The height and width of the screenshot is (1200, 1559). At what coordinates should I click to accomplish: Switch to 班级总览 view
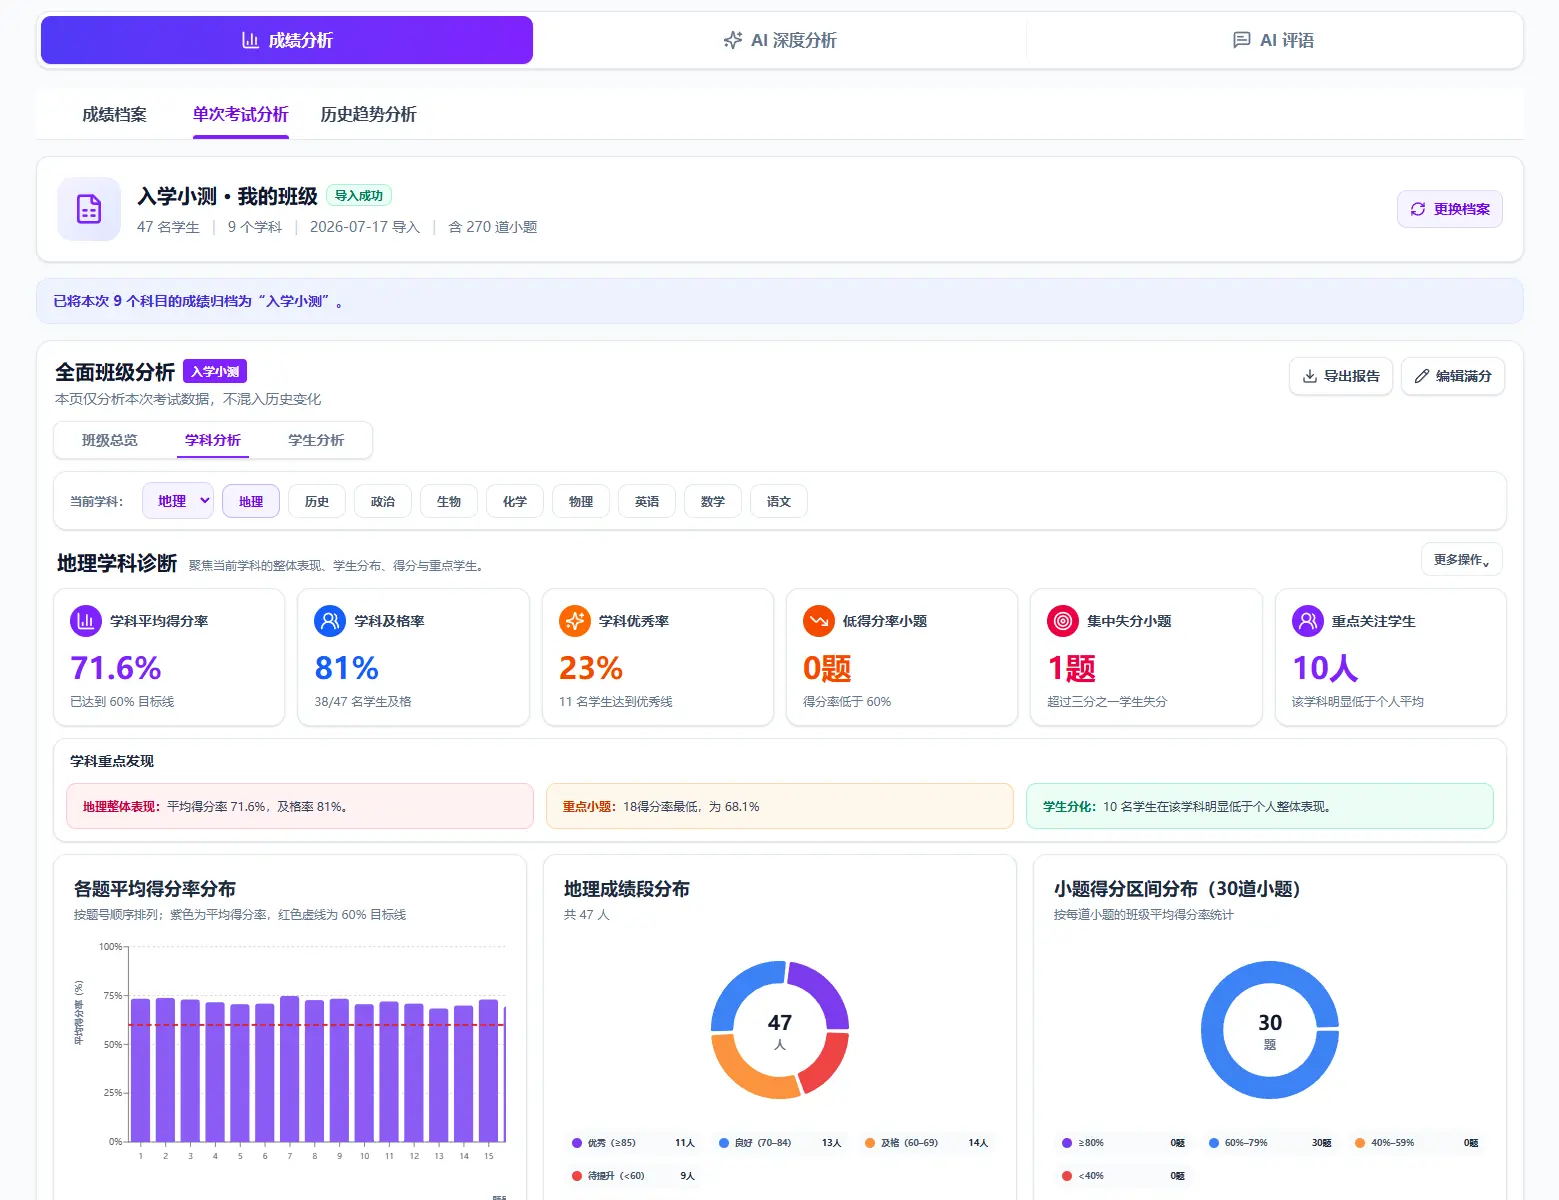coord(110,440)
